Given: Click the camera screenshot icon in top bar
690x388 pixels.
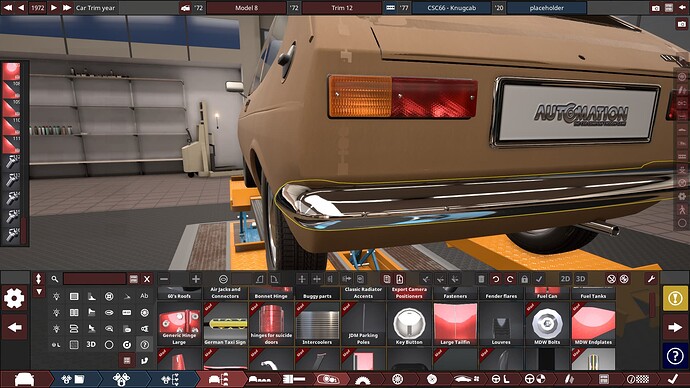Looking at the screenshot, I should click(x=656, y=8).
